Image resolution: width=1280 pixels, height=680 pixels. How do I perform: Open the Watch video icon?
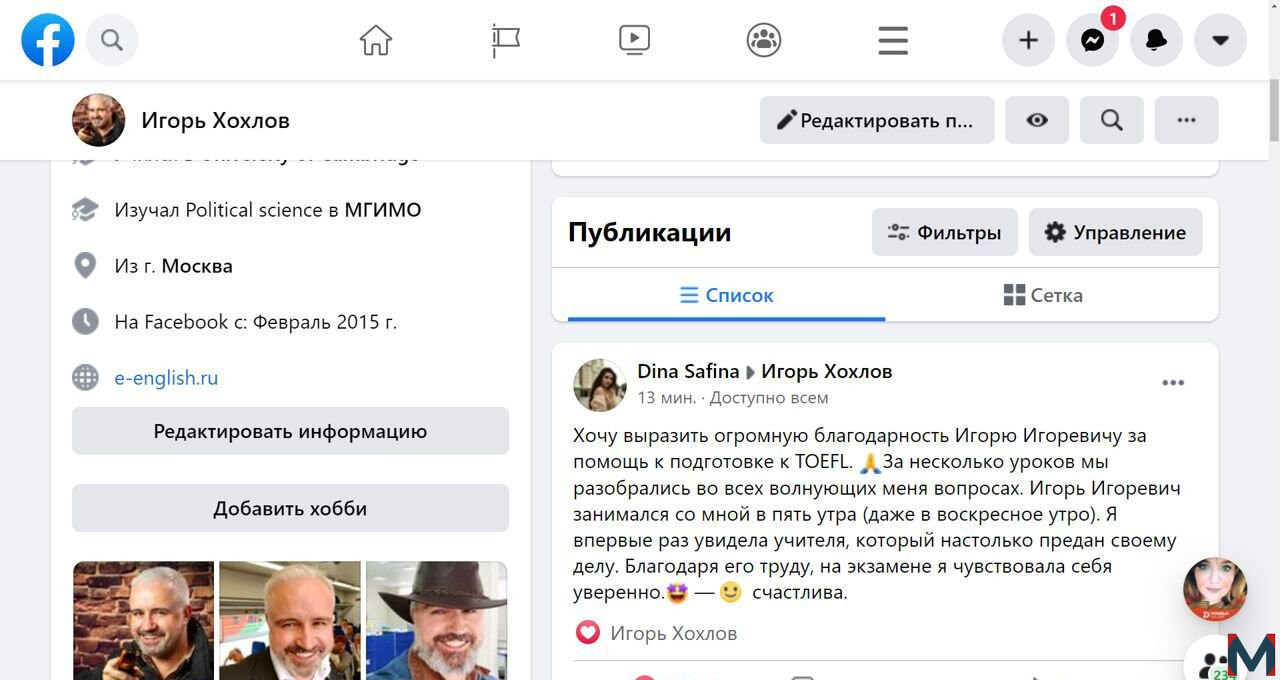pyautogui.click(x=634, y=40)
